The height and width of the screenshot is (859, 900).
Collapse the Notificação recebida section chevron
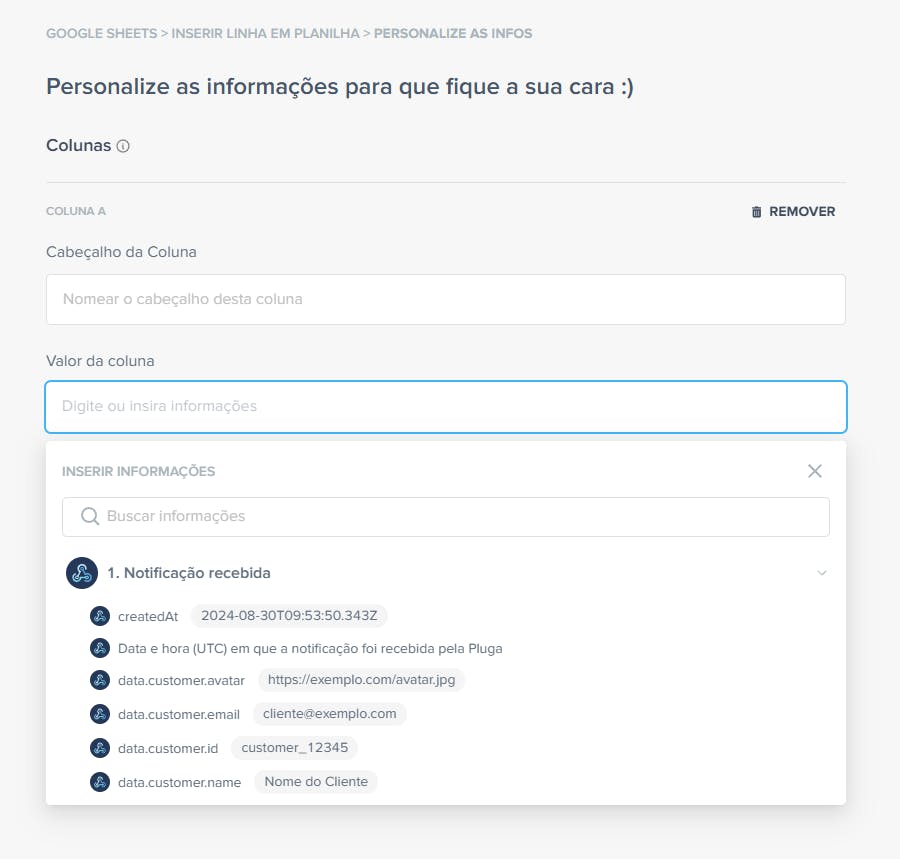click(821, 573)
